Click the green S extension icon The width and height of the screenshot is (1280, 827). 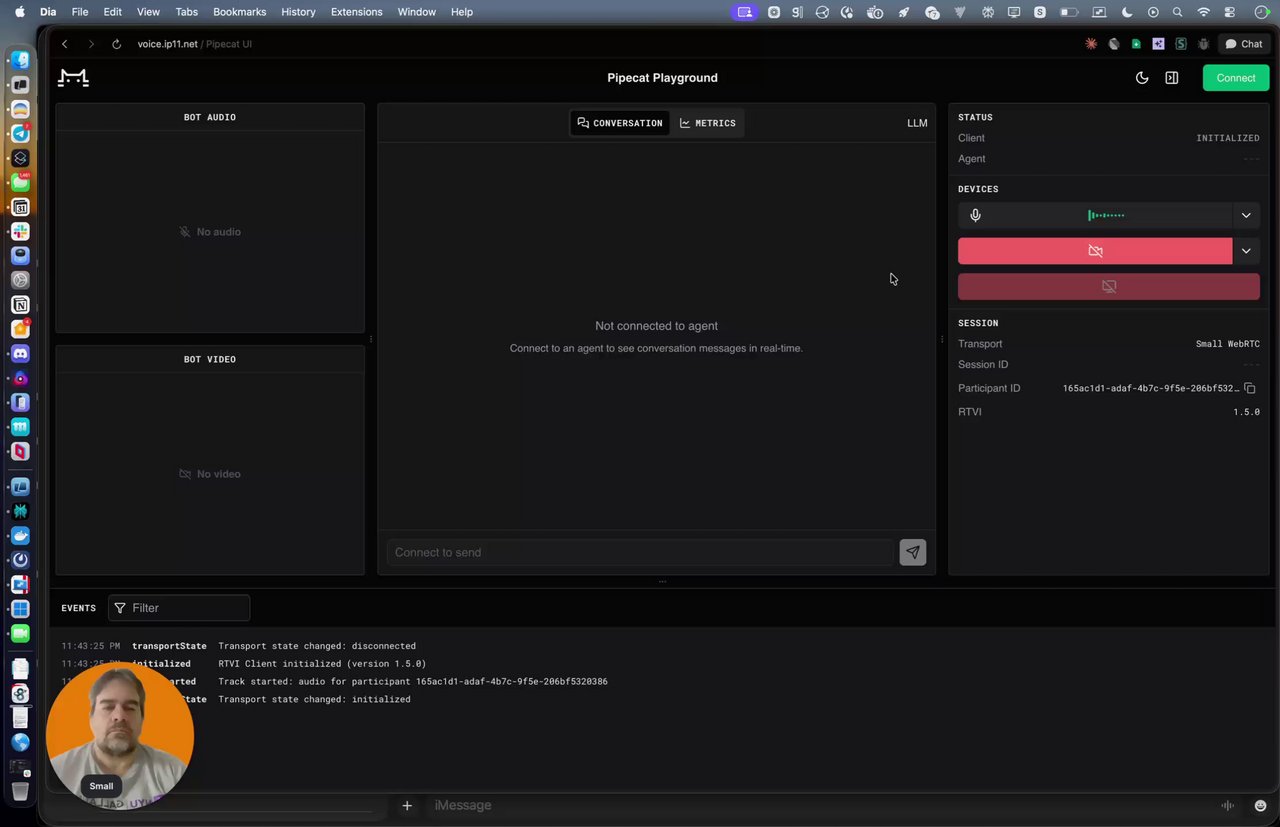tap(1181, 44)
